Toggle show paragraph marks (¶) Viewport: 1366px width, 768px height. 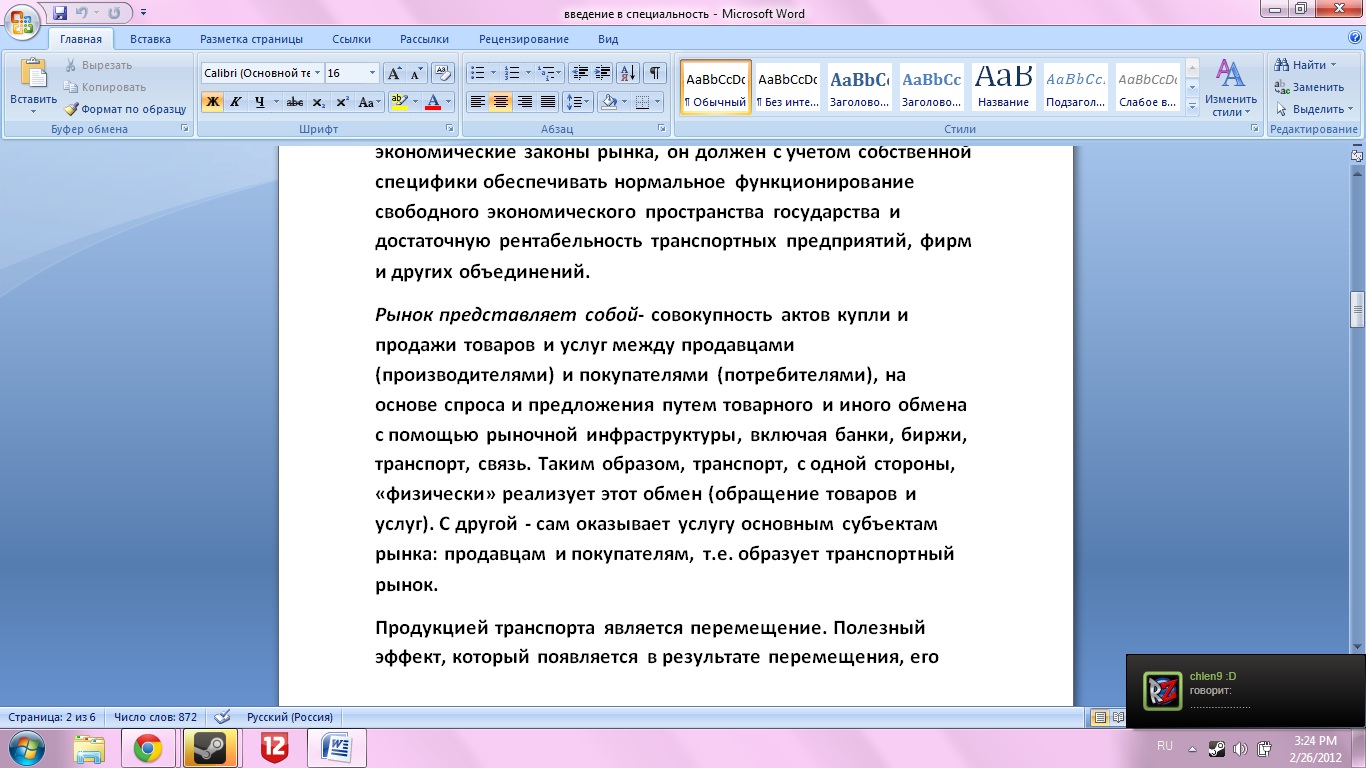coord(655,73)
